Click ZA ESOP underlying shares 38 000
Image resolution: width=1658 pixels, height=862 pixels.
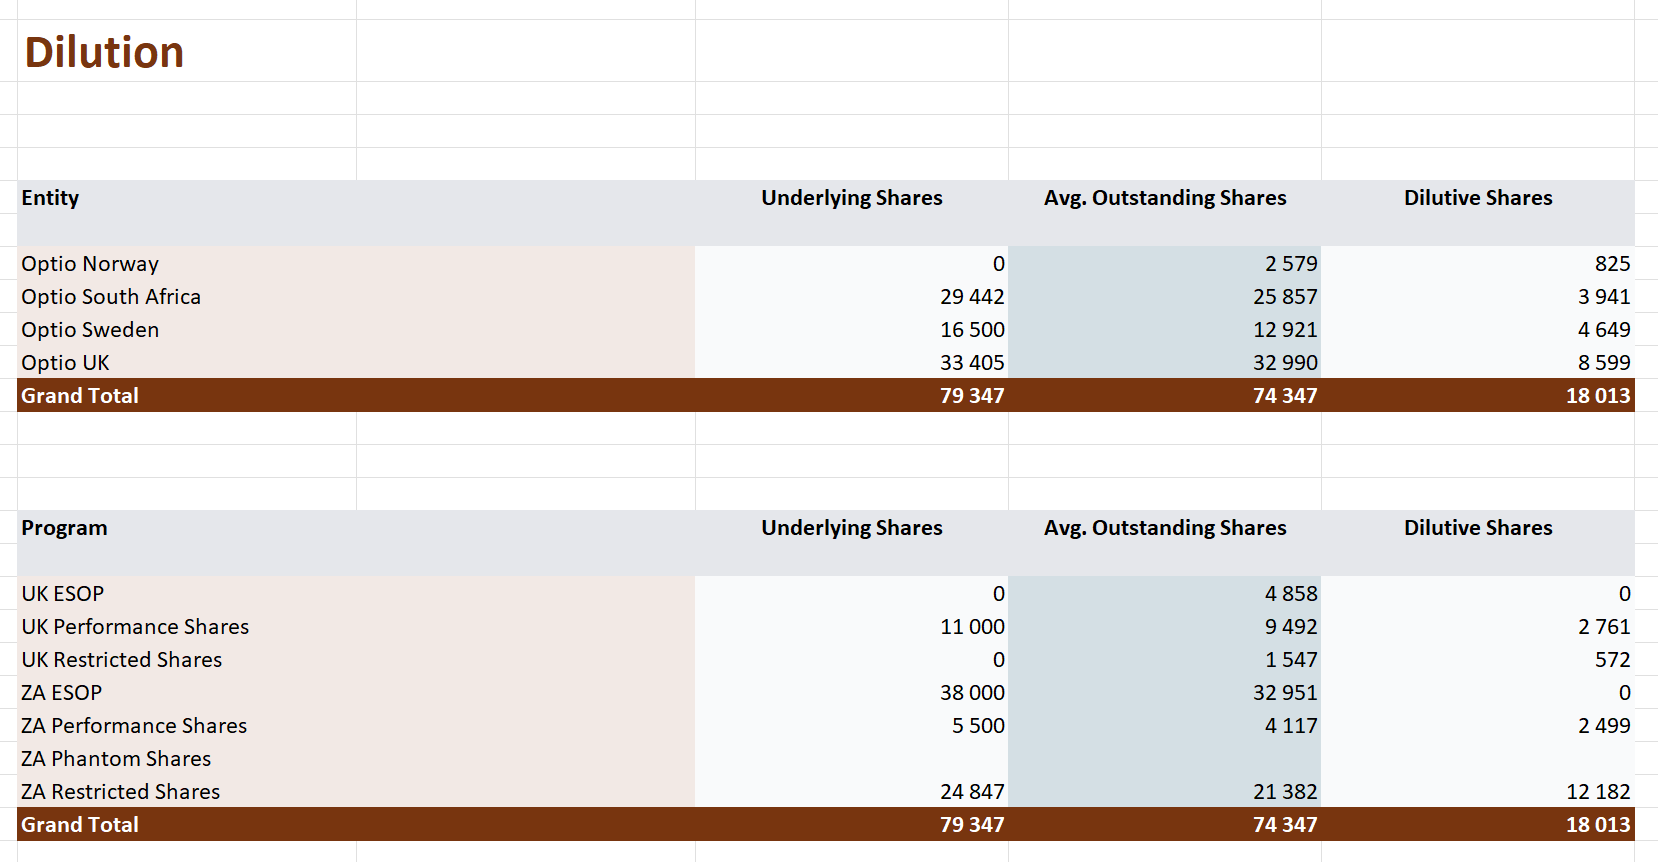[972, 693]
